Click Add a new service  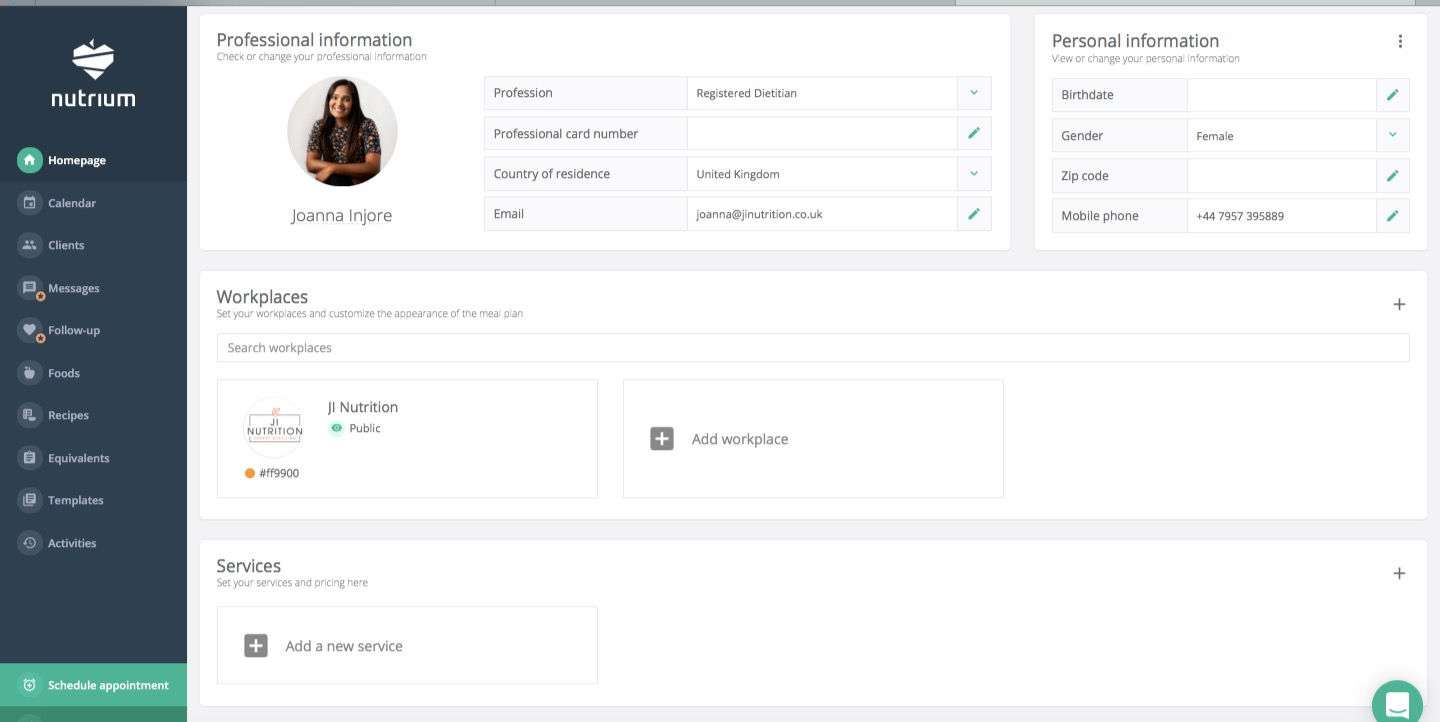click(407, 646)
